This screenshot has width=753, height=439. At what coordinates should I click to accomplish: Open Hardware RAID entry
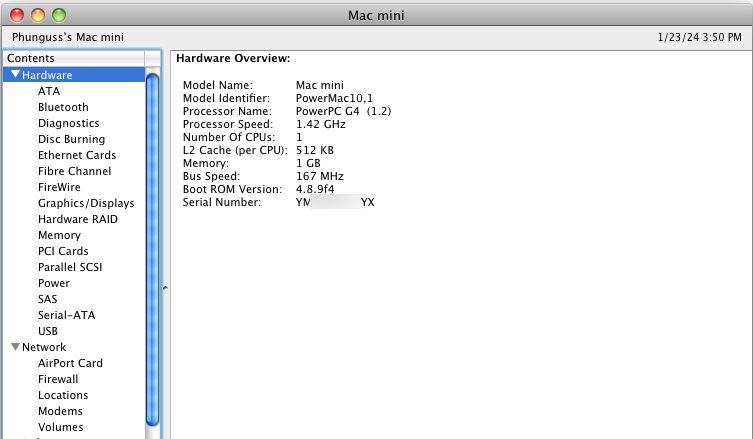pos(78,219)
